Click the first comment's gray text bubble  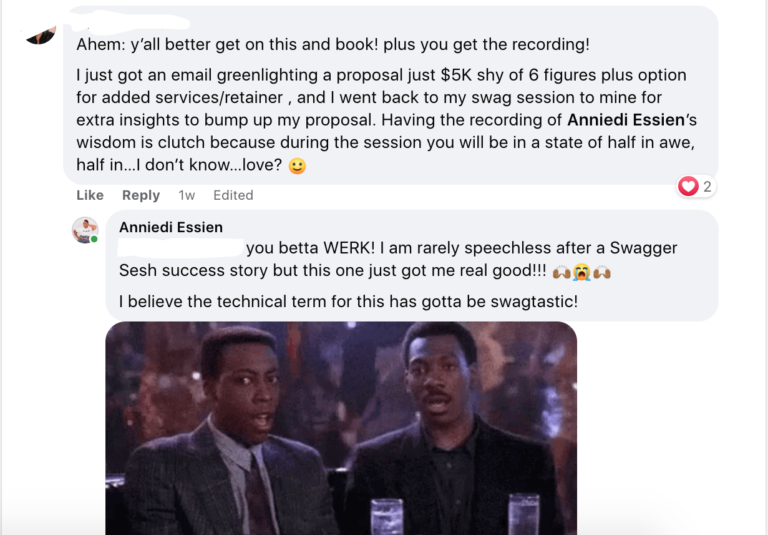coord(391,95)
